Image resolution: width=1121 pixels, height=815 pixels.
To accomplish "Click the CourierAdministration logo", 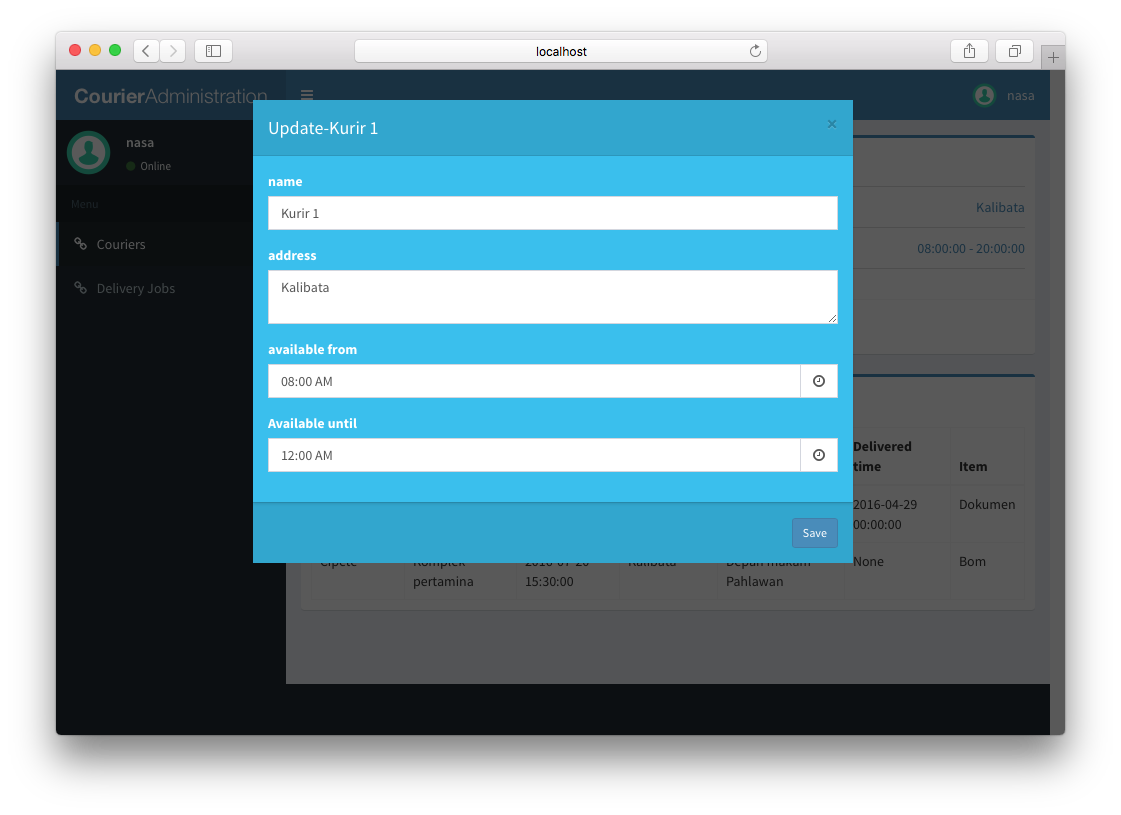I will click(171, 96).
